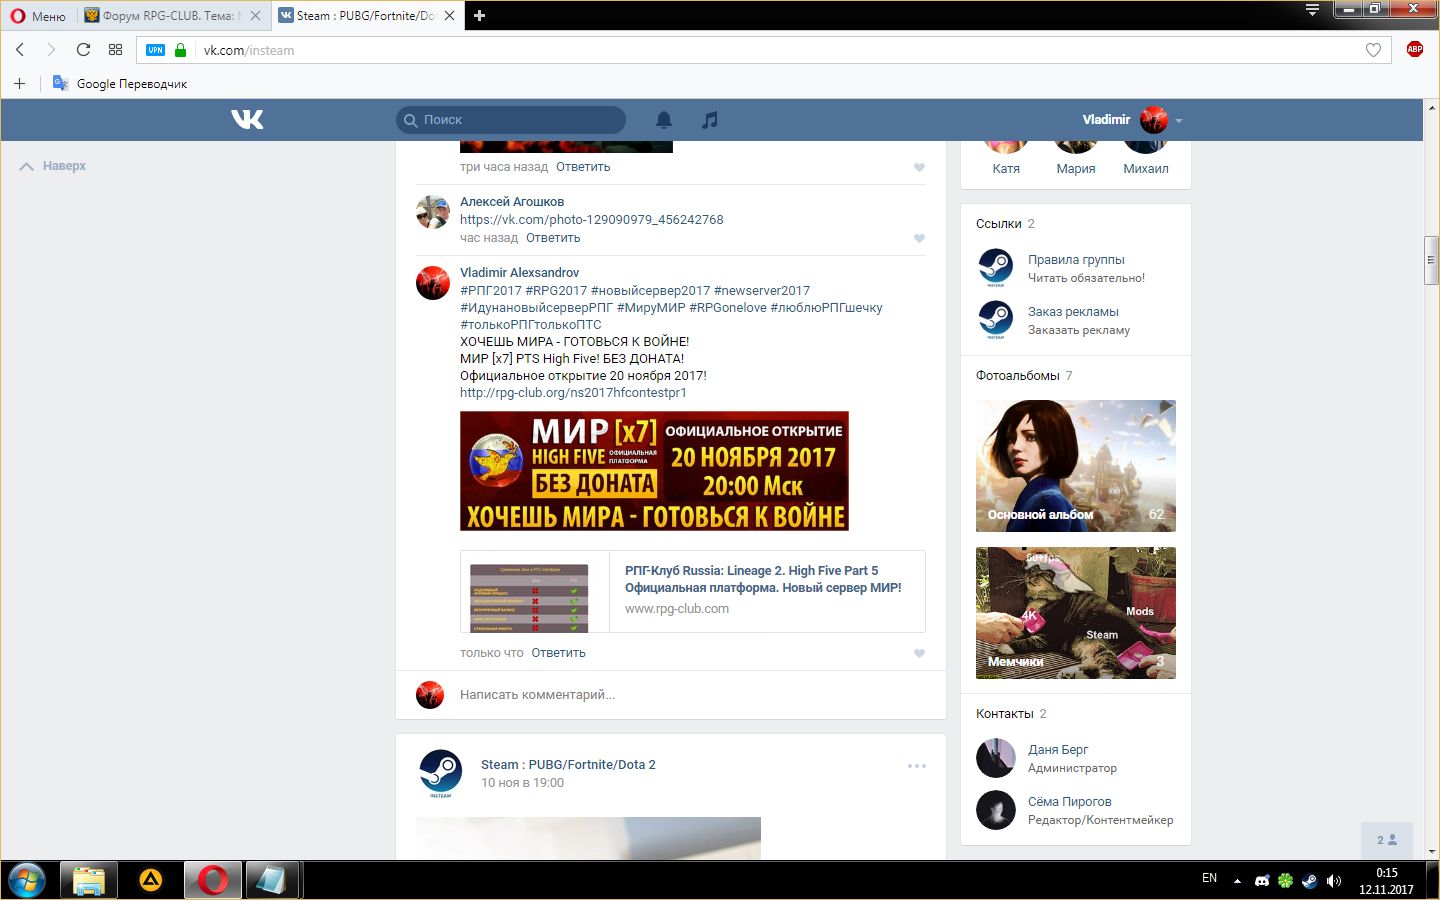Open the Opera Меню
The image size is (1440, 900).
pos(38,16)
